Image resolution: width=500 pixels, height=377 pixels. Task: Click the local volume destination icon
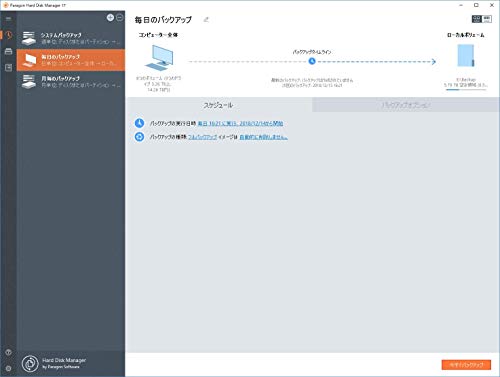click(x=466, y=56)
